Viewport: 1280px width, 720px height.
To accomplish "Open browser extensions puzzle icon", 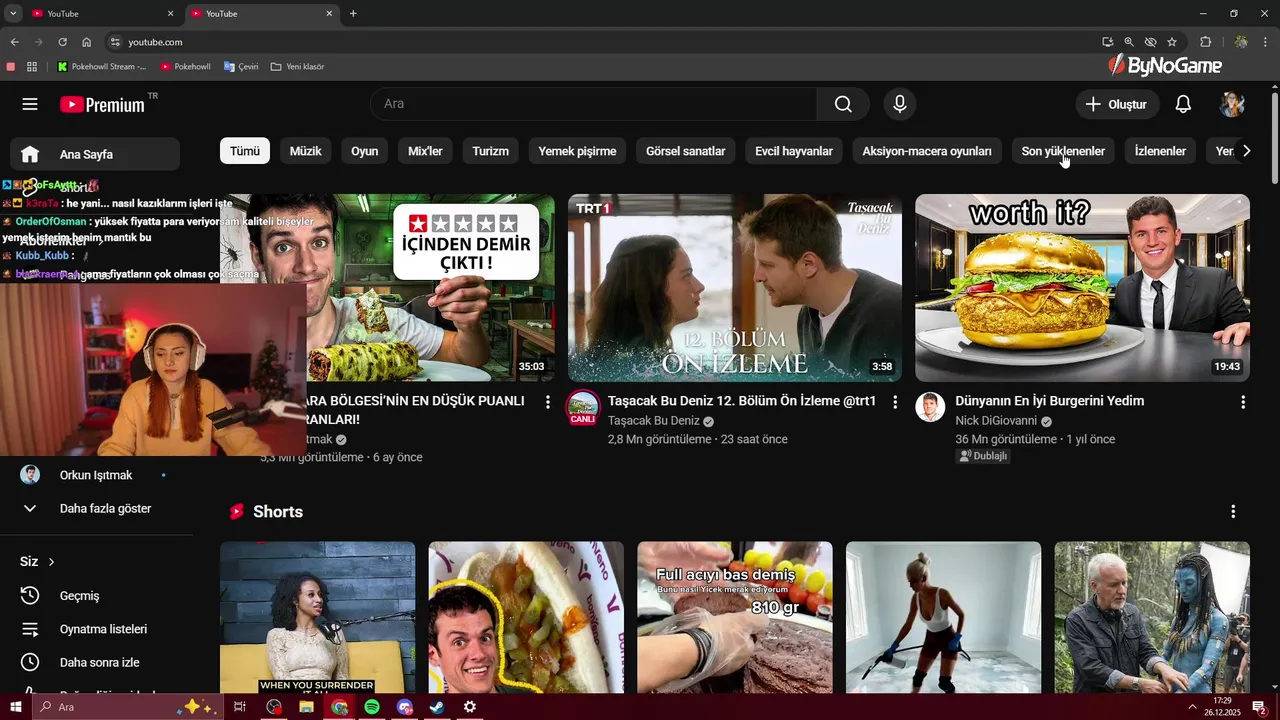I will 1205,42.
